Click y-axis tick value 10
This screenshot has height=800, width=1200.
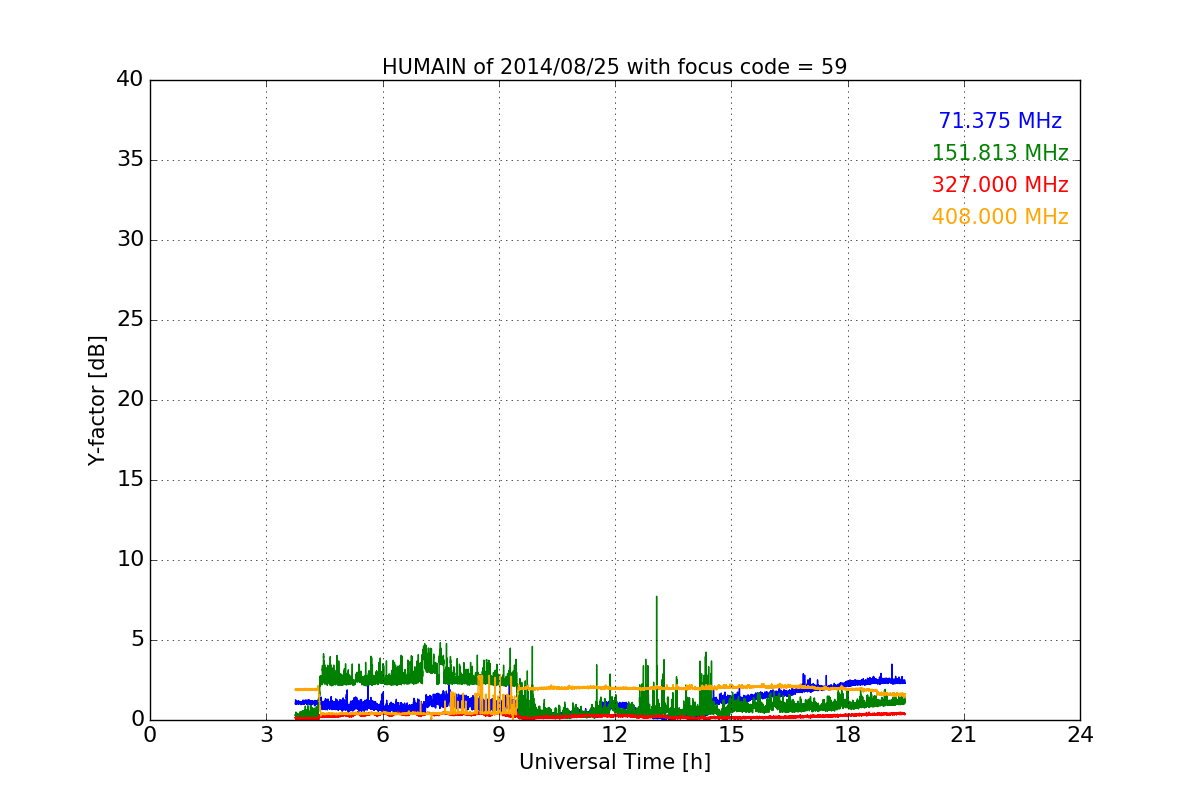[x=130, y=560]
